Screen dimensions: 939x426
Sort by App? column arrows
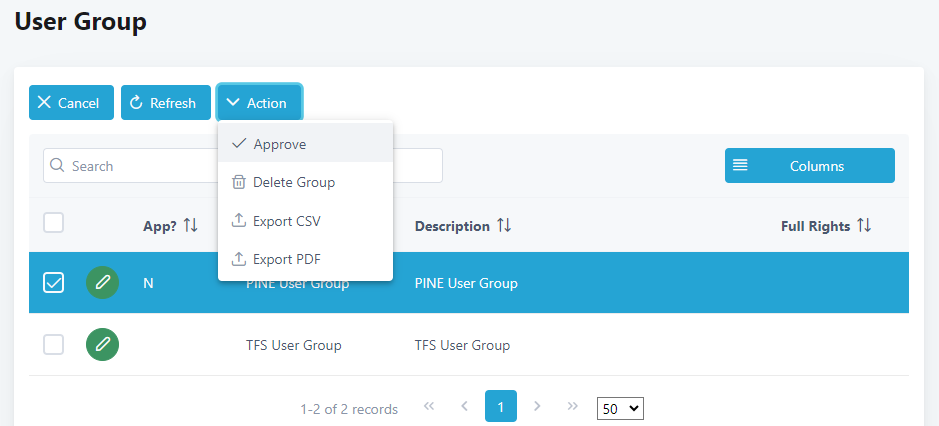coord(190,225)
